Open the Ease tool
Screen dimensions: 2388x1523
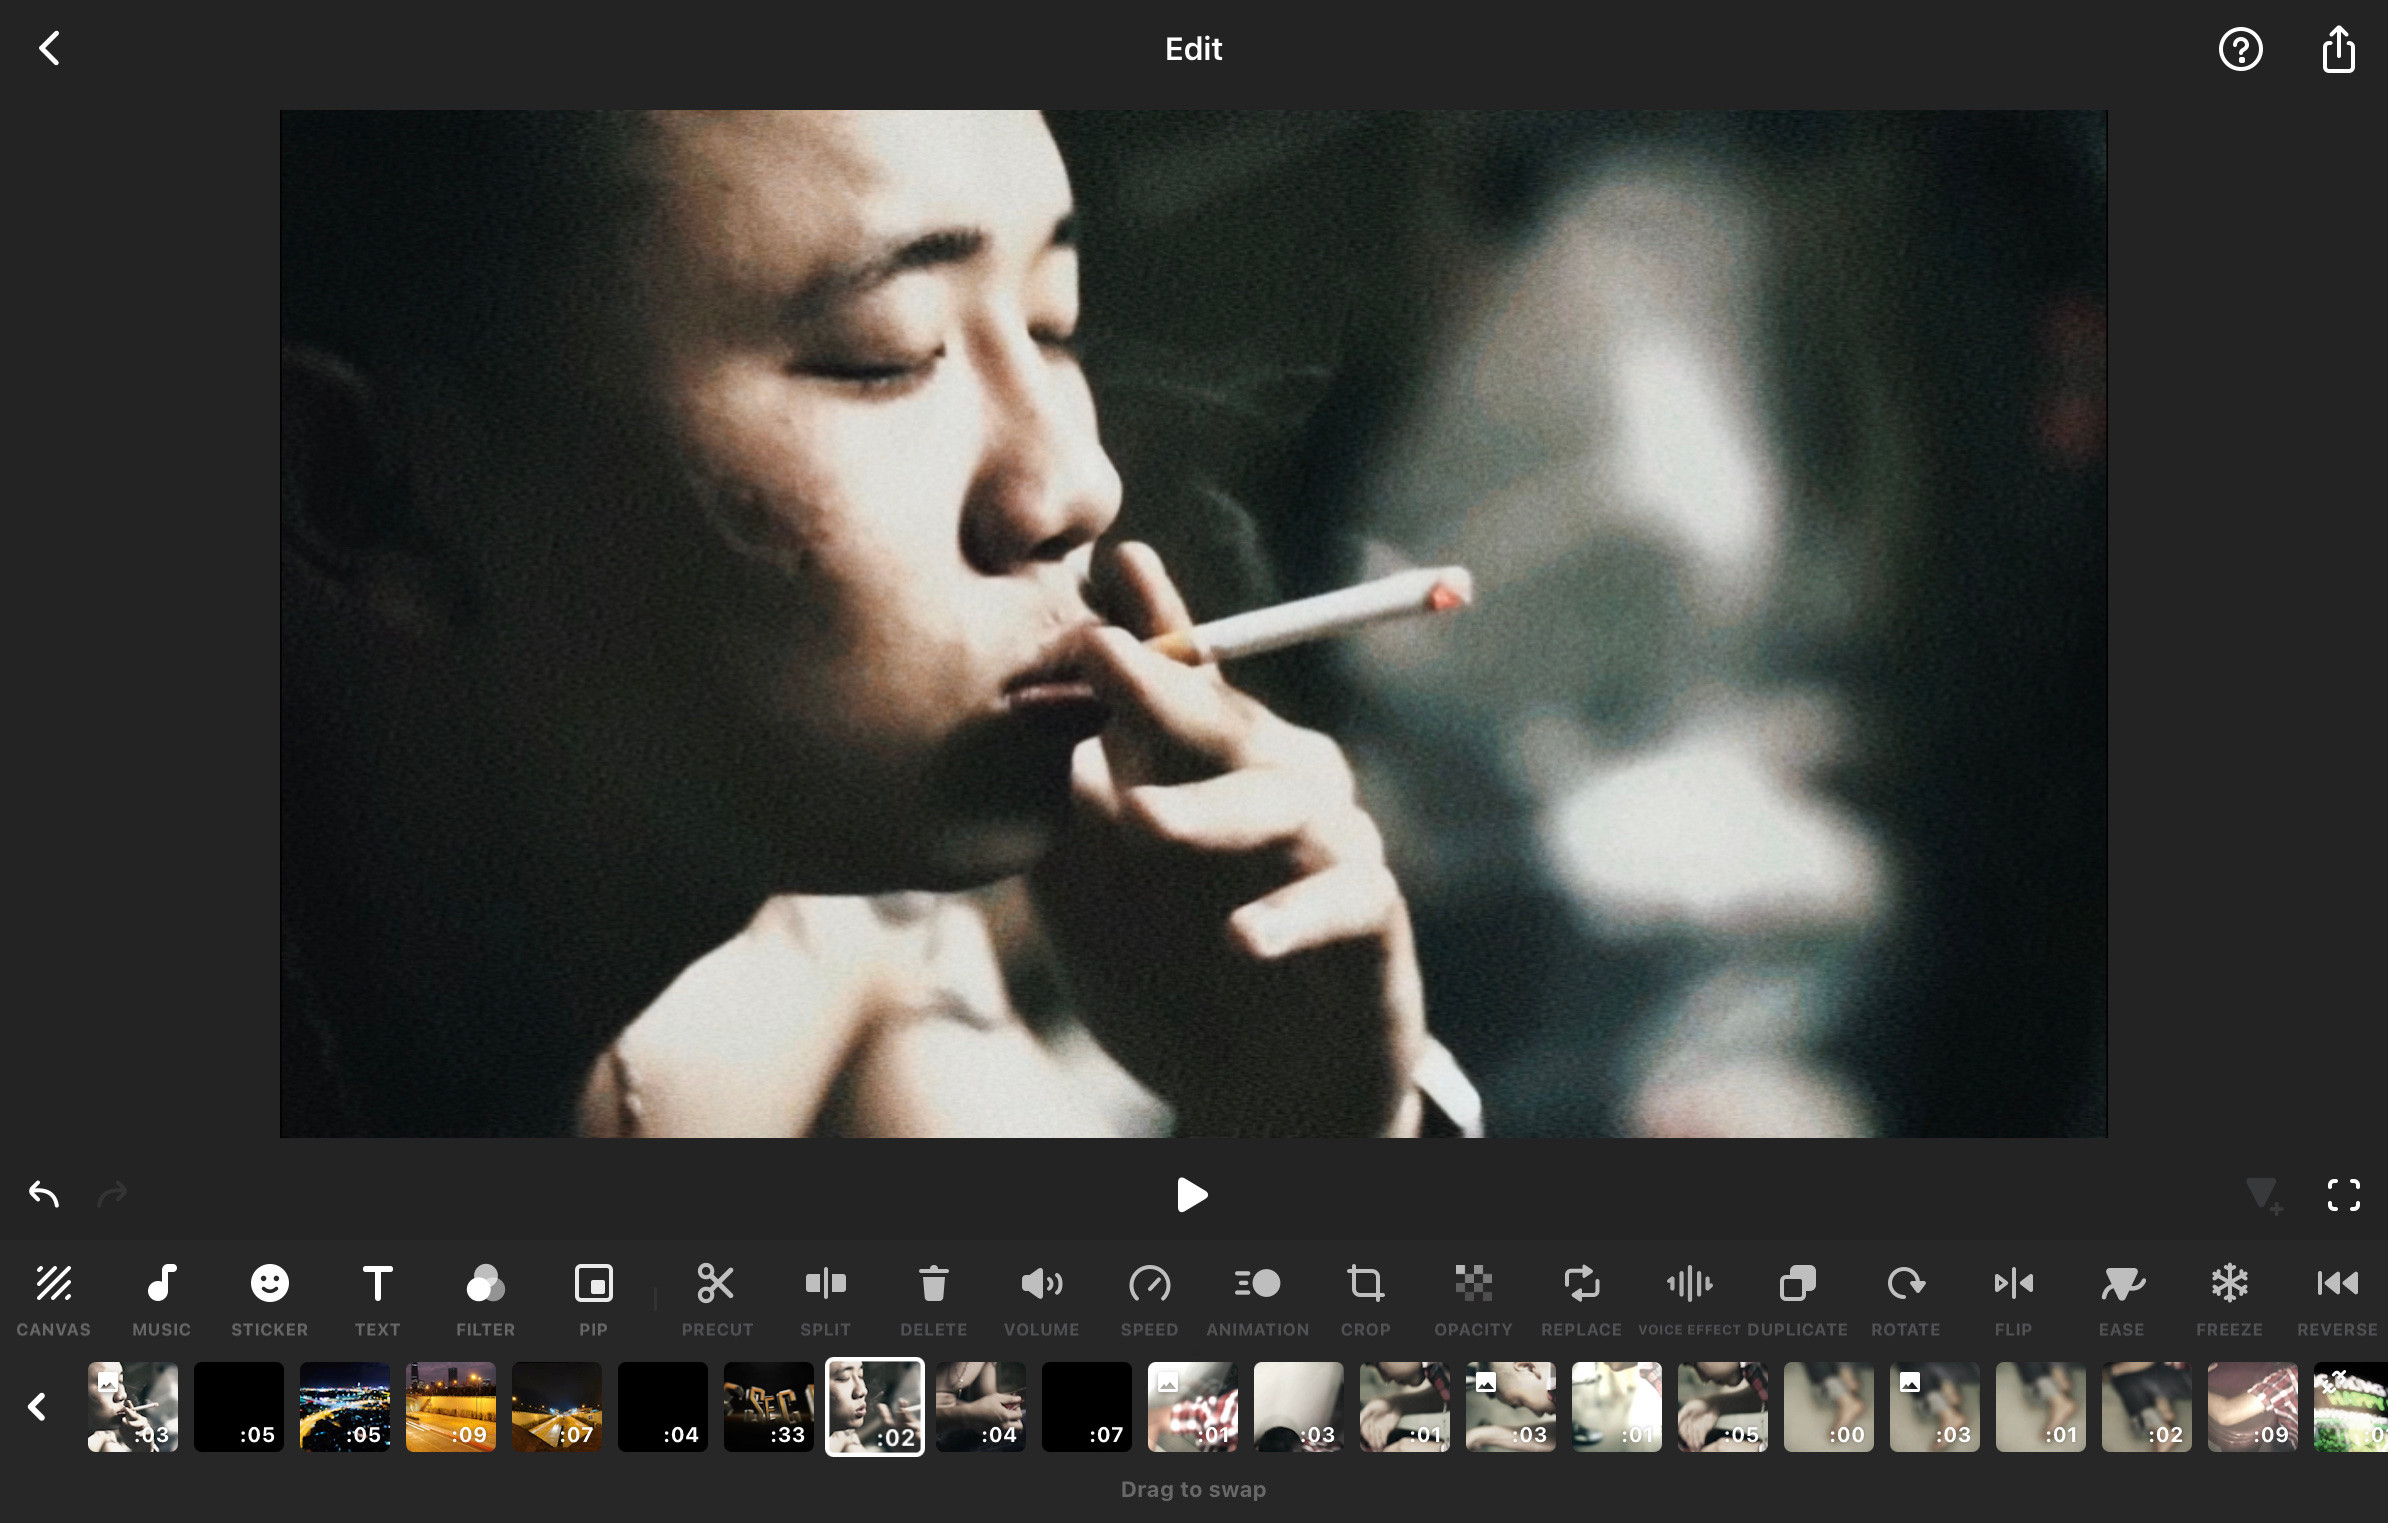[x=2121, y=1300]
